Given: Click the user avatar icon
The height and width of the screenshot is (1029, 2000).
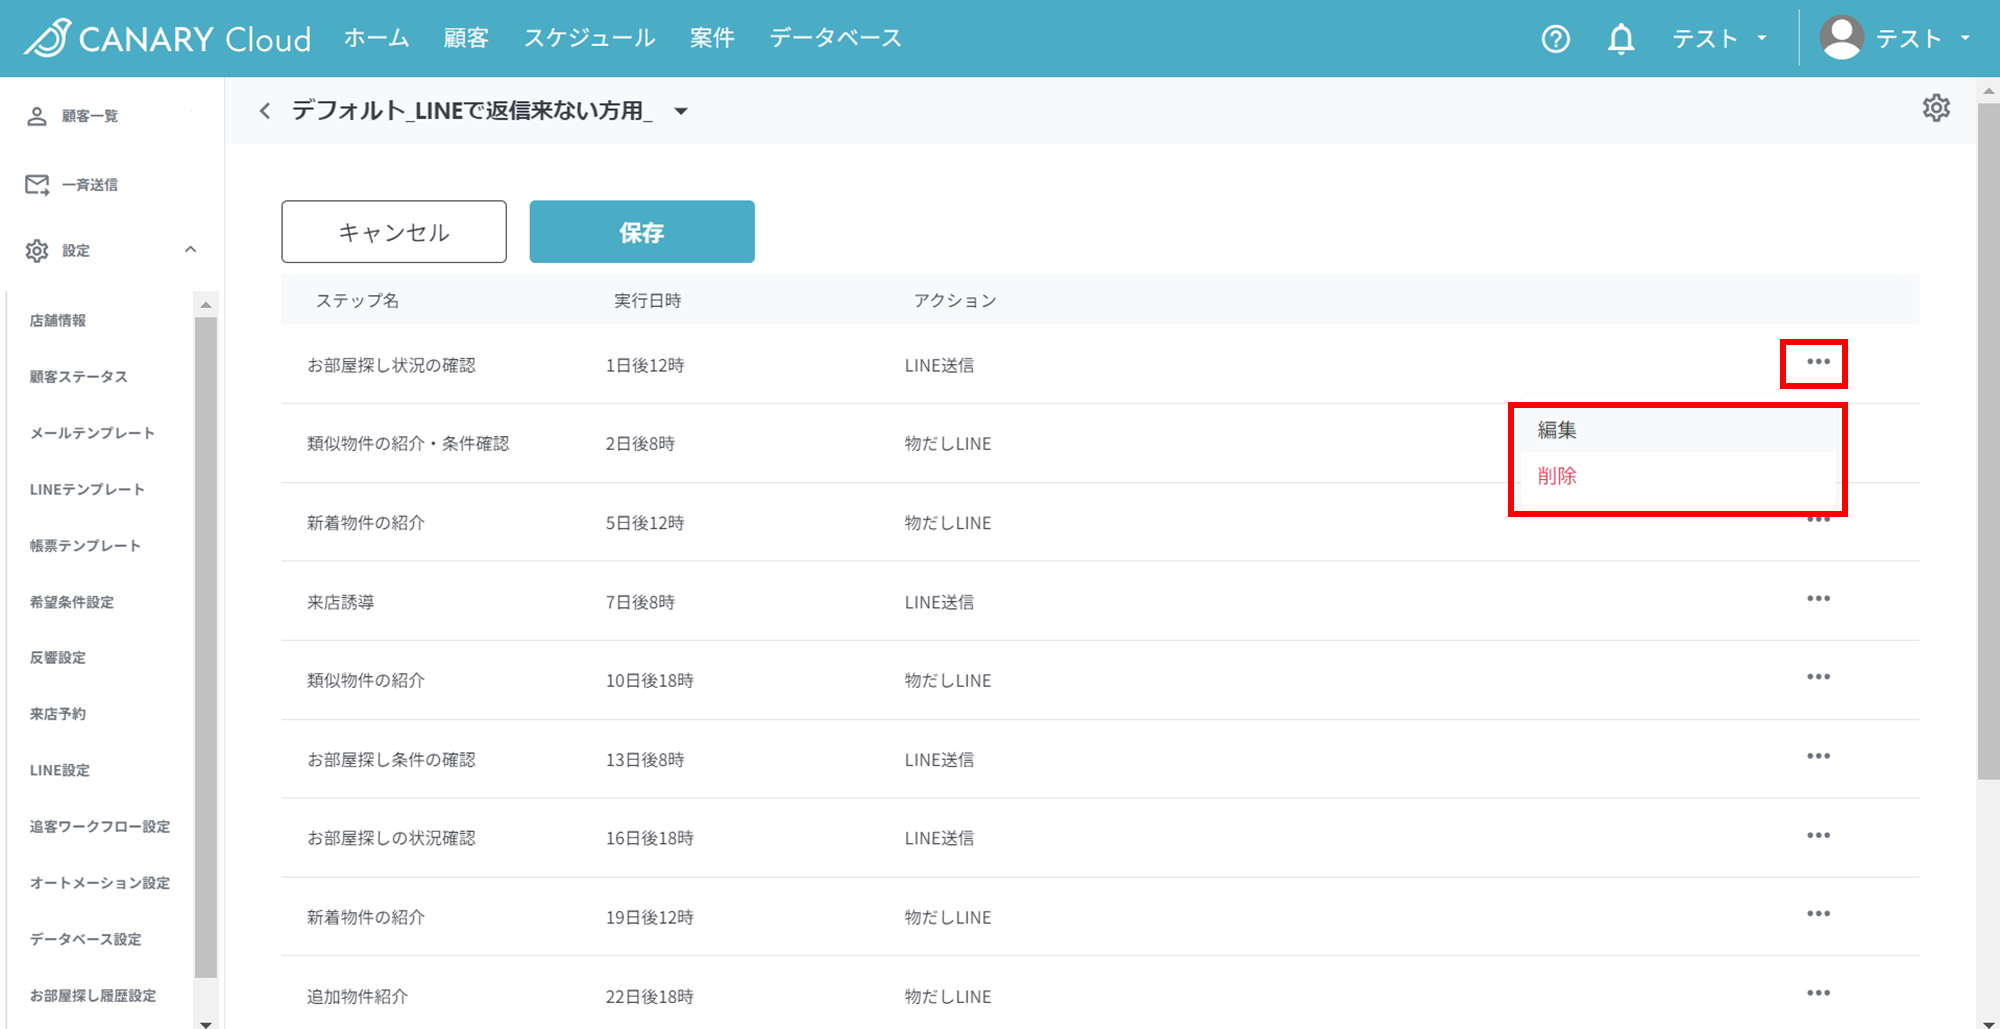Looking at the screenshot, I should click(1841, 38).
